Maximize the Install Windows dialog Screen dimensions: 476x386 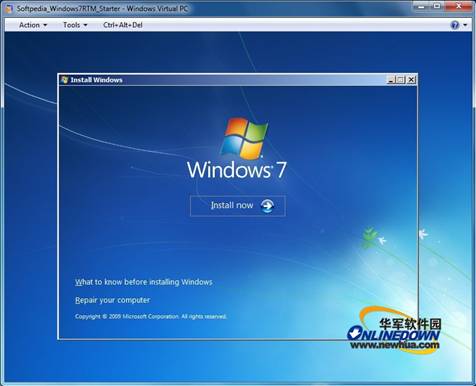[x=401, y=80]
